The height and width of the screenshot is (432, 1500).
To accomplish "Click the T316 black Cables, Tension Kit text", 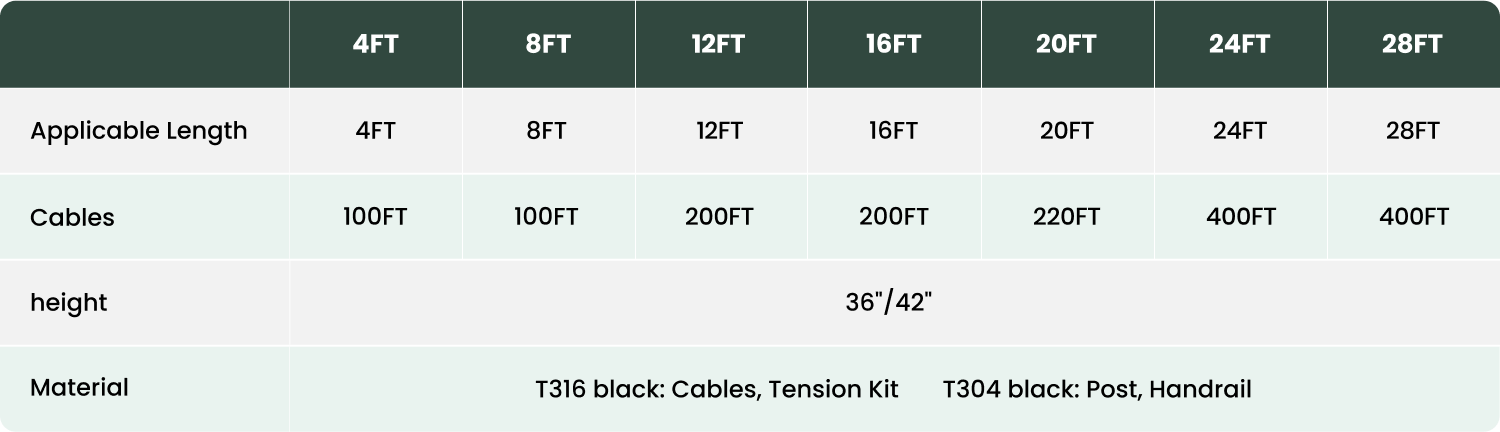I will tap(717, 389).
